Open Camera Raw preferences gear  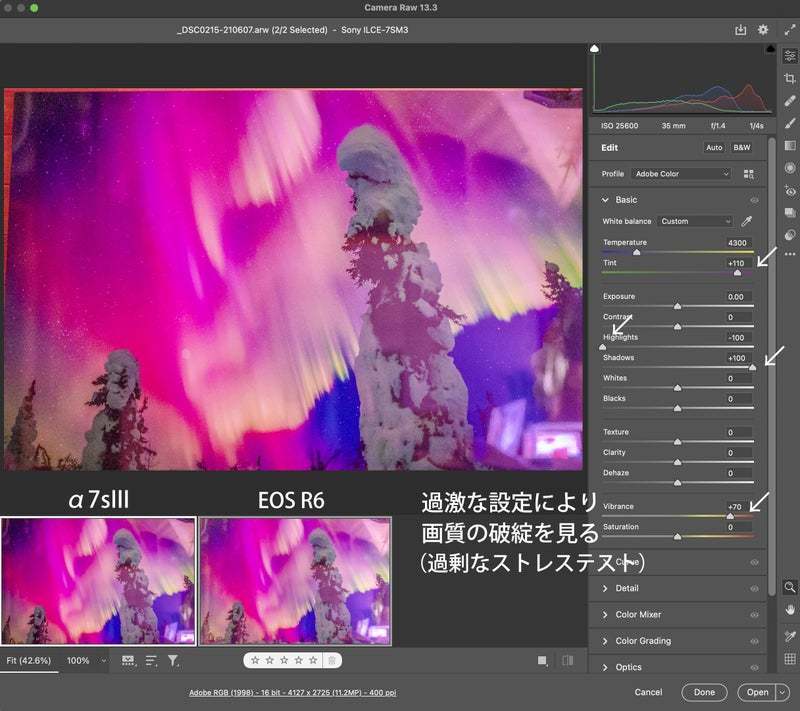[763, 30]
